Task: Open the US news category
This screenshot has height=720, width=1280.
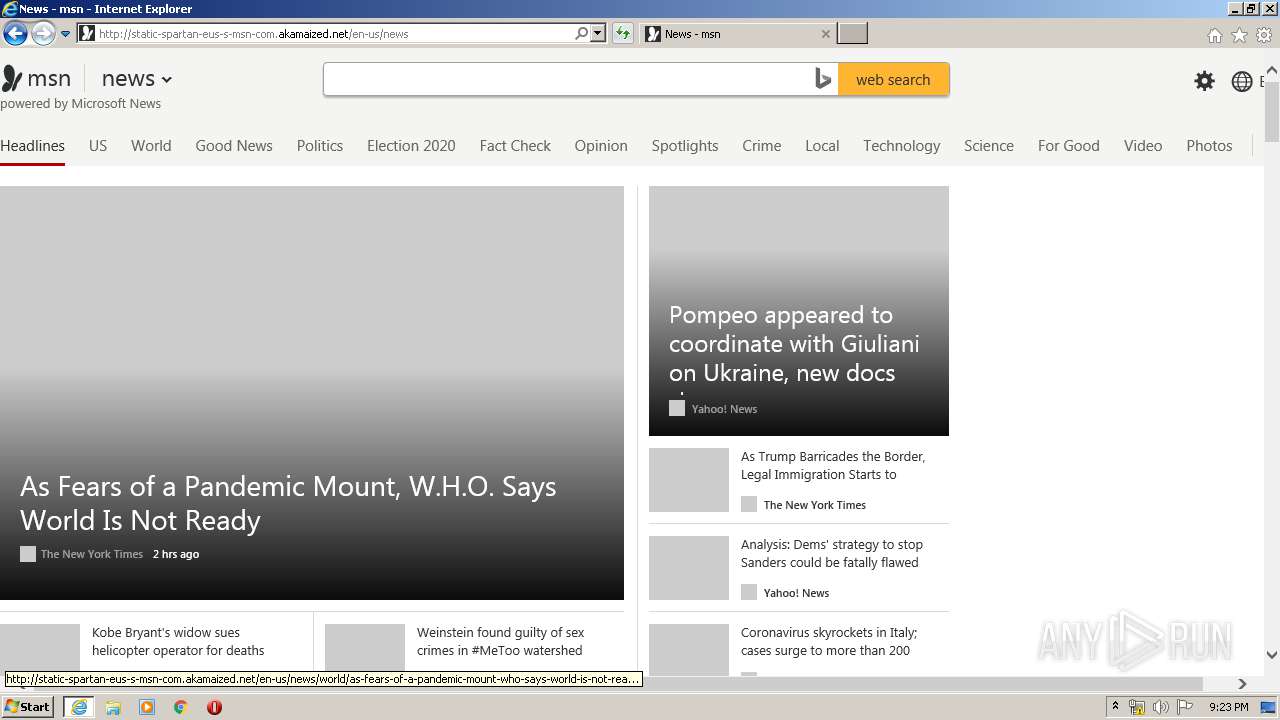Action: click(x=98, y=145)
